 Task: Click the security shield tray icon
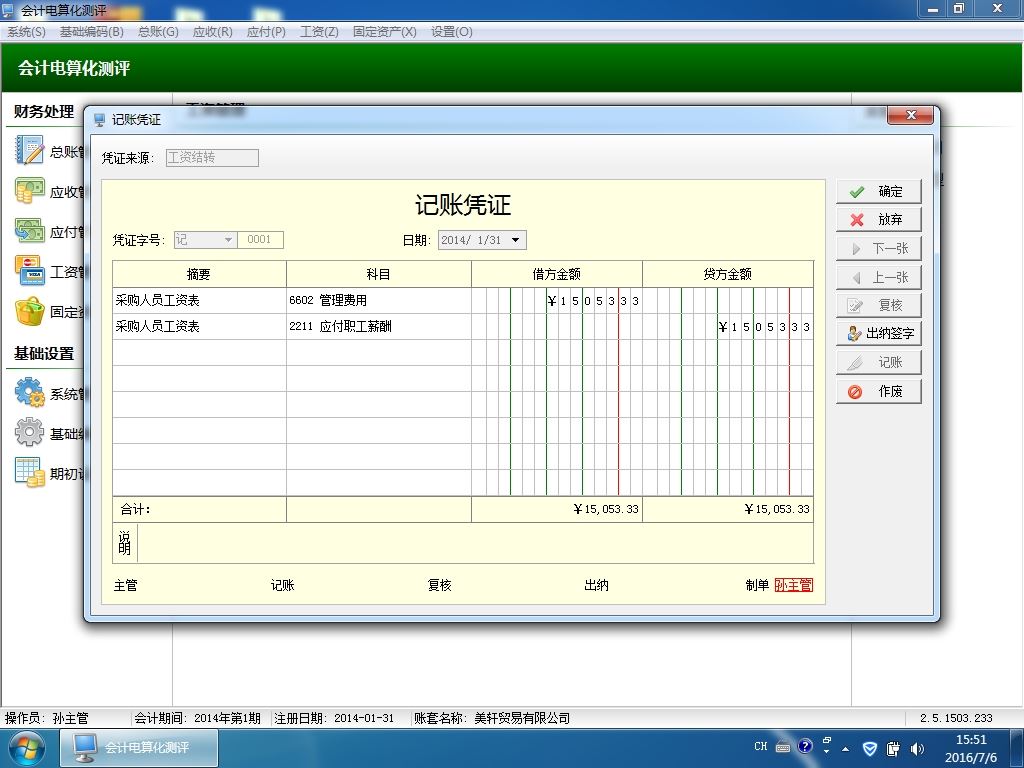(x=870, y=748)
